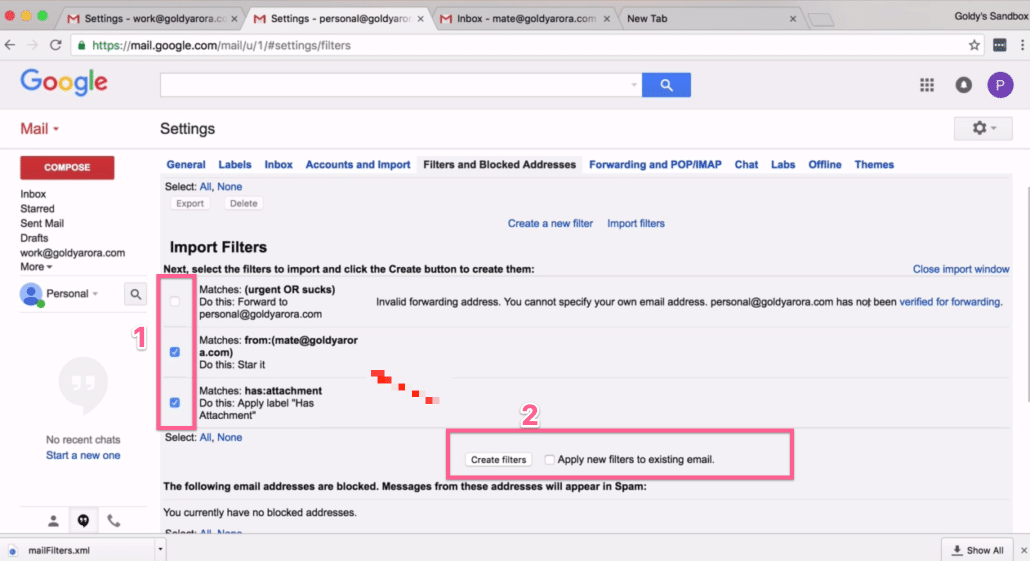The image size is (1030, 561).
Task: Open the notifications bell
Action: [964, 85]
